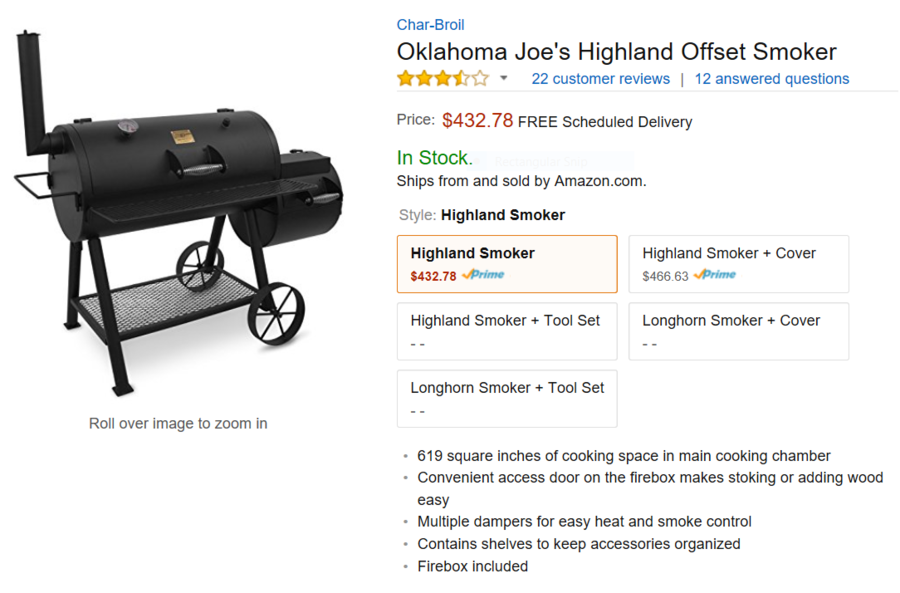The height and width of the screenshot is (593, 900).
Task: Expand the star rating breakdown arrow
Action: (504, 79)
